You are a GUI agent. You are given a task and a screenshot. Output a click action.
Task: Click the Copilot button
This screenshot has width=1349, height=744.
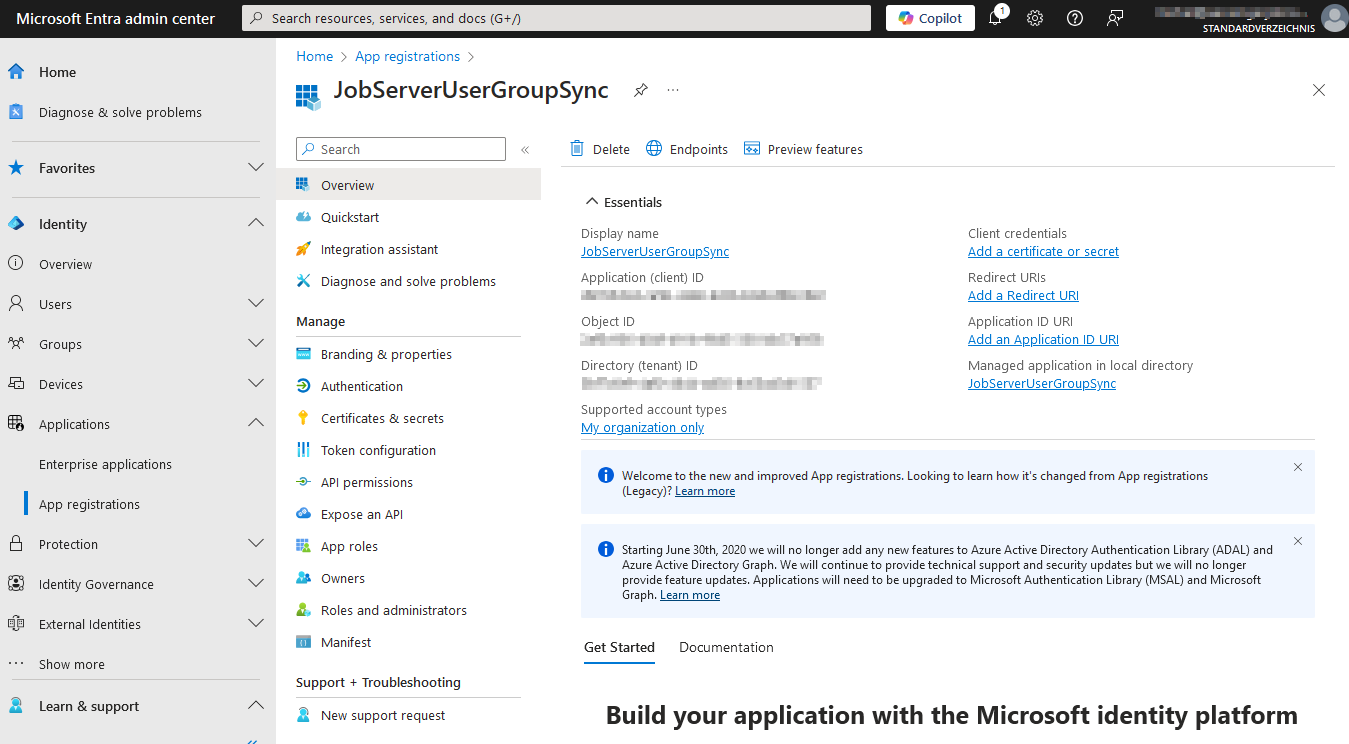tap(930, 18)
